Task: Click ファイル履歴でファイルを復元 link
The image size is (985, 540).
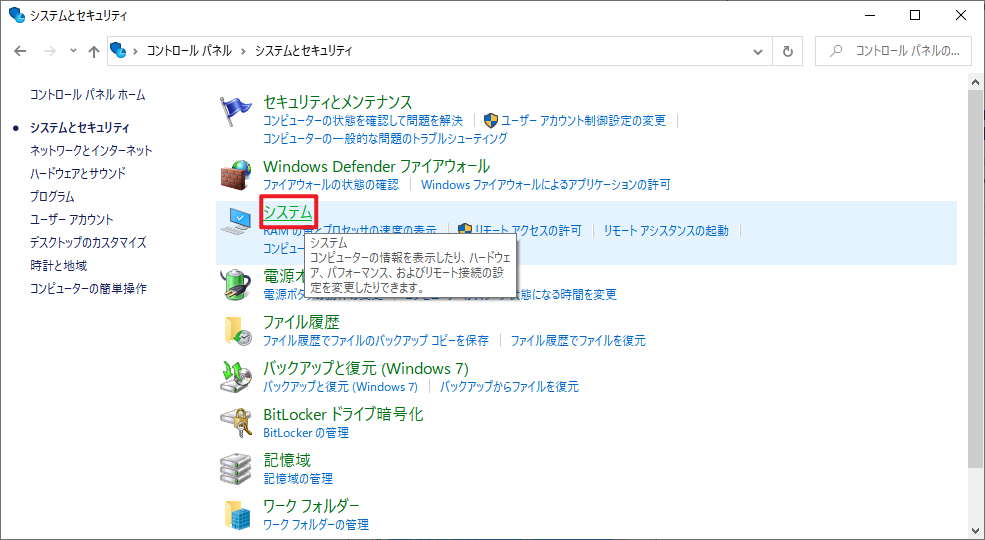Action: 578,340
